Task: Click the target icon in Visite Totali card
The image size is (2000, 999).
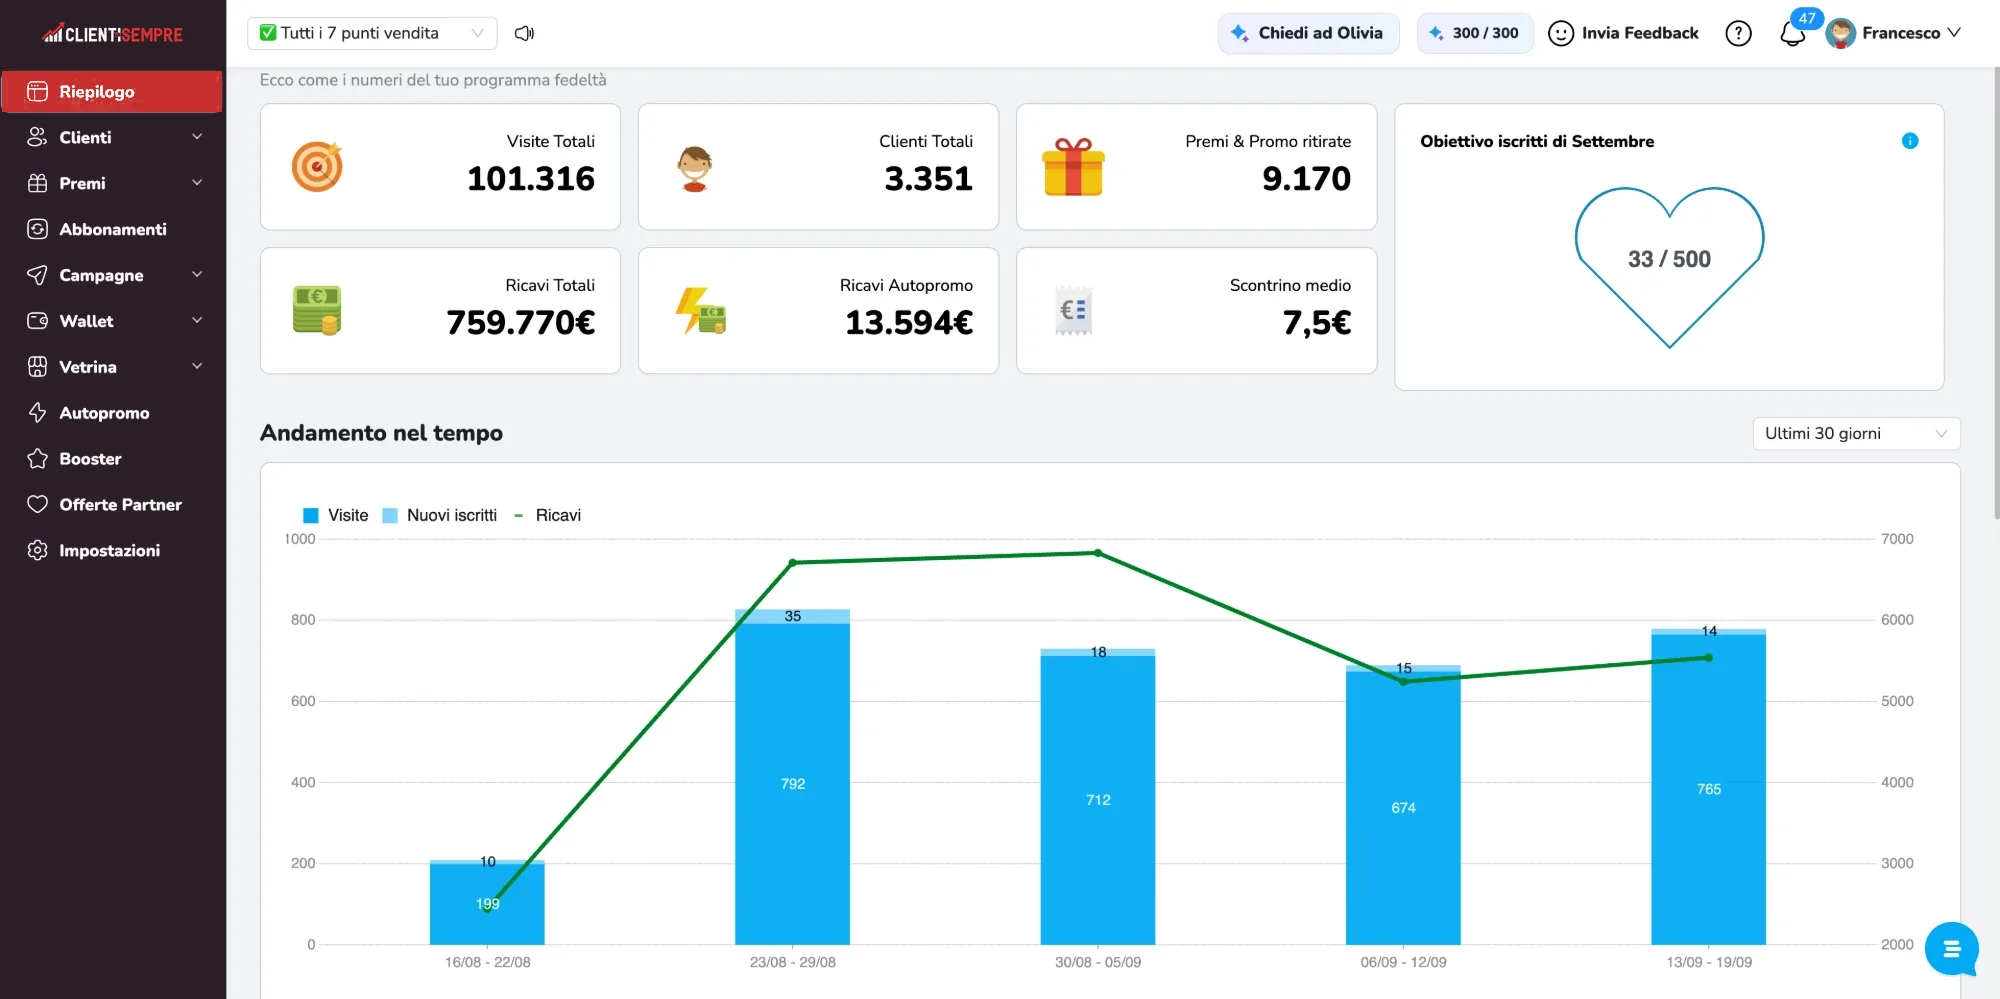Action: pyautogui.click(x=317, y=167)
